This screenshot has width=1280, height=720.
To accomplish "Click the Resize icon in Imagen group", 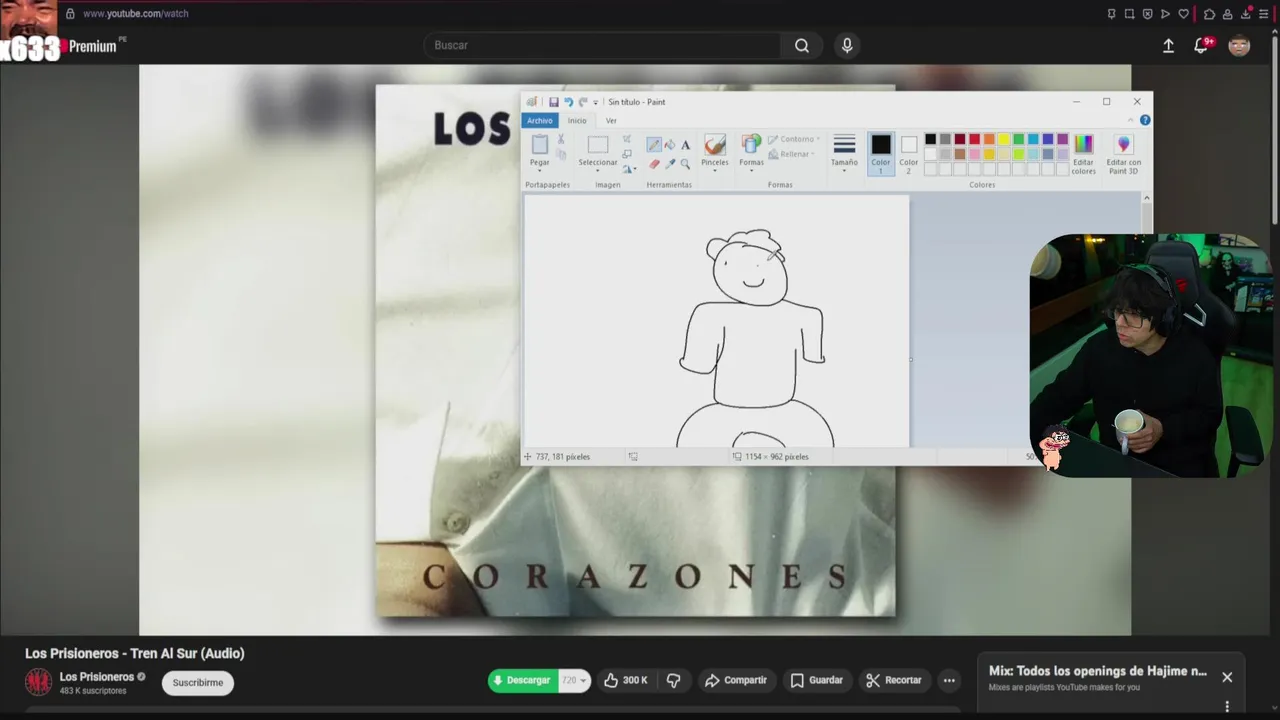I will [627, 154].
